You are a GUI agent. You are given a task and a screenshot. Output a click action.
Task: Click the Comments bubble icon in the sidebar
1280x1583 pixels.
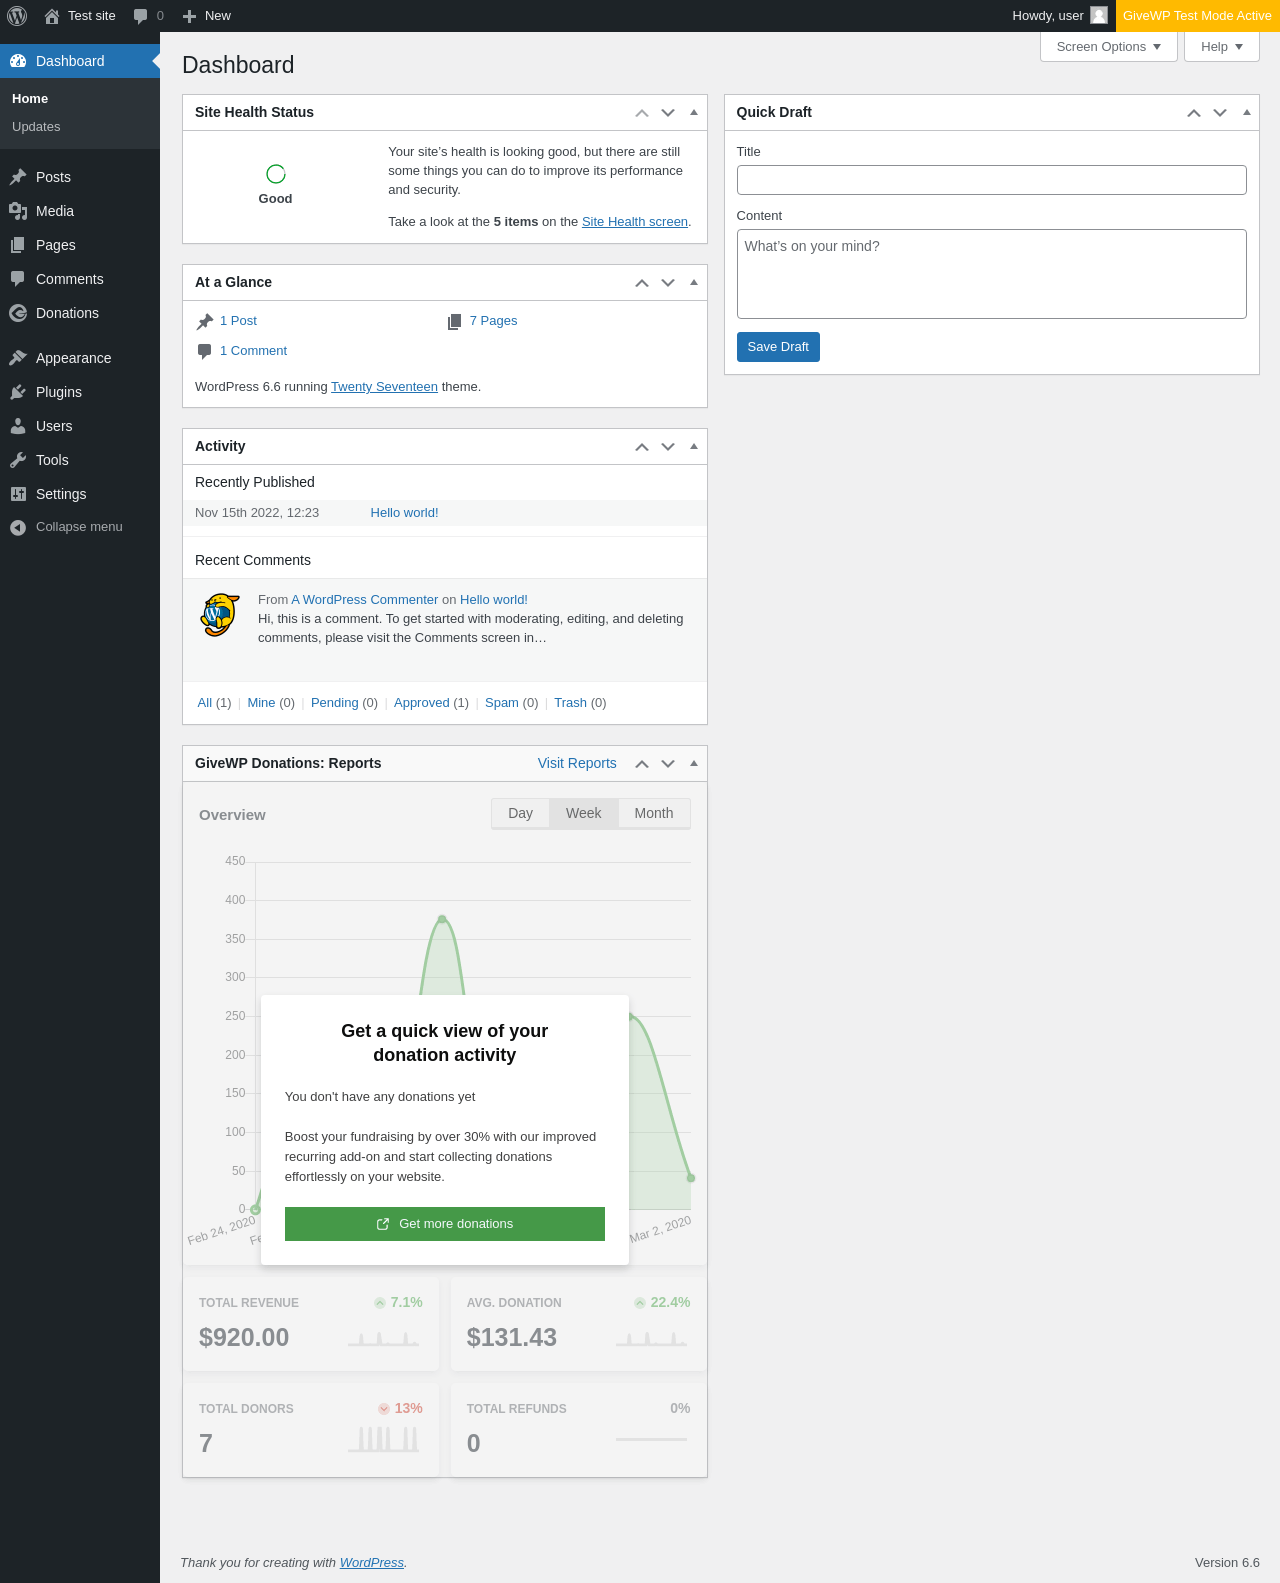click(x=18, y=279)
